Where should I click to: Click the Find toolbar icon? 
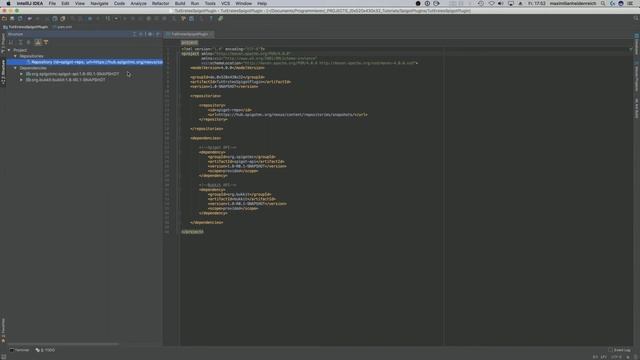click(x=73, y=18)
